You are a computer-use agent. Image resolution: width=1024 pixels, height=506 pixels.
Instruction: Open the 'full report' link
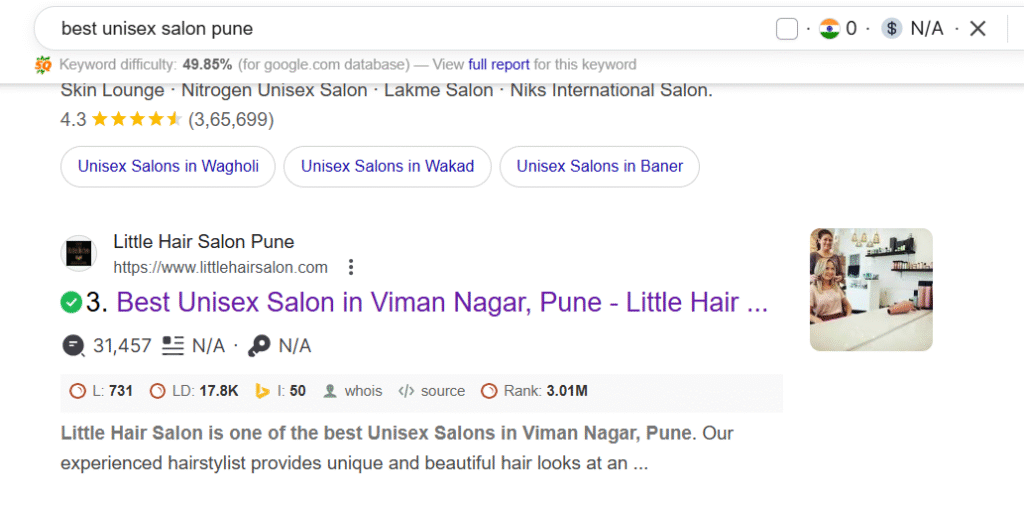(x=499, y=65)
